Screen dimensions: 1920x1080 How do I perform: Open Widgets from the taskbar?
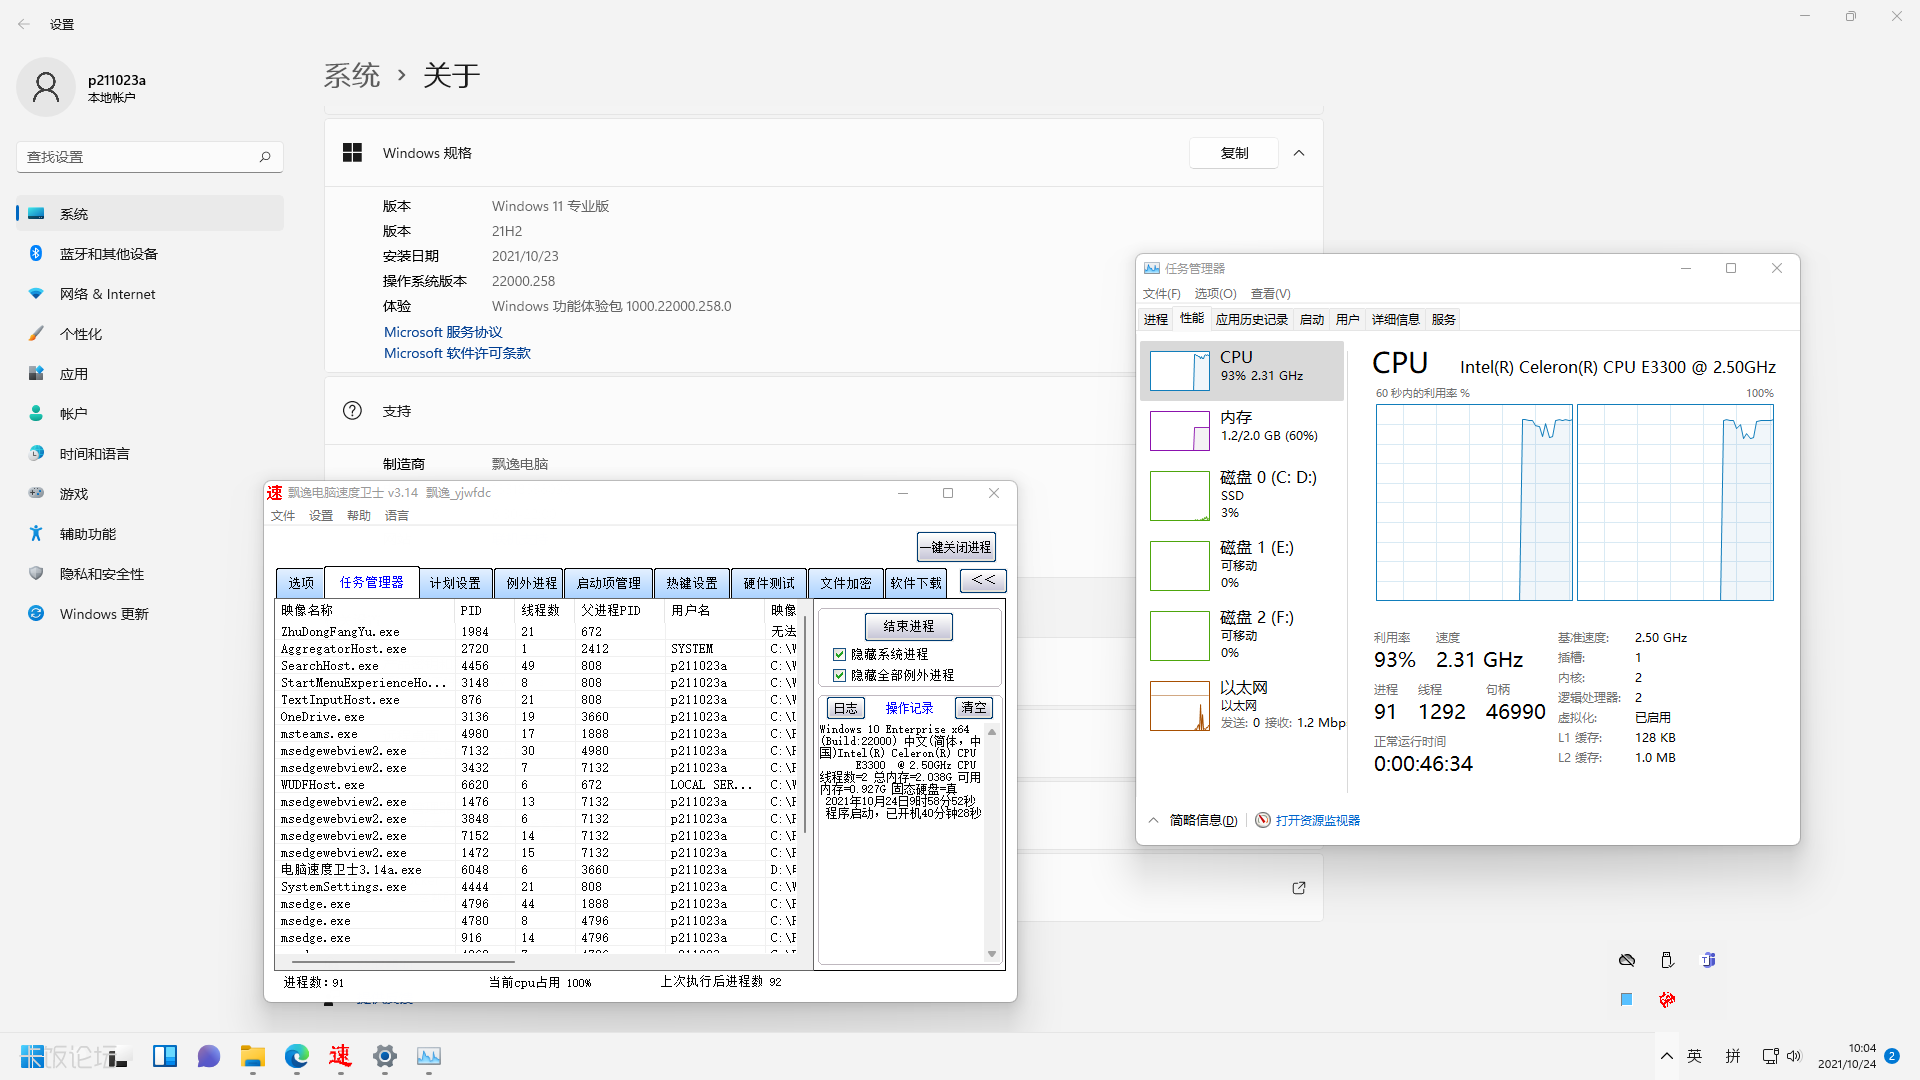(x=165, y=1056)
